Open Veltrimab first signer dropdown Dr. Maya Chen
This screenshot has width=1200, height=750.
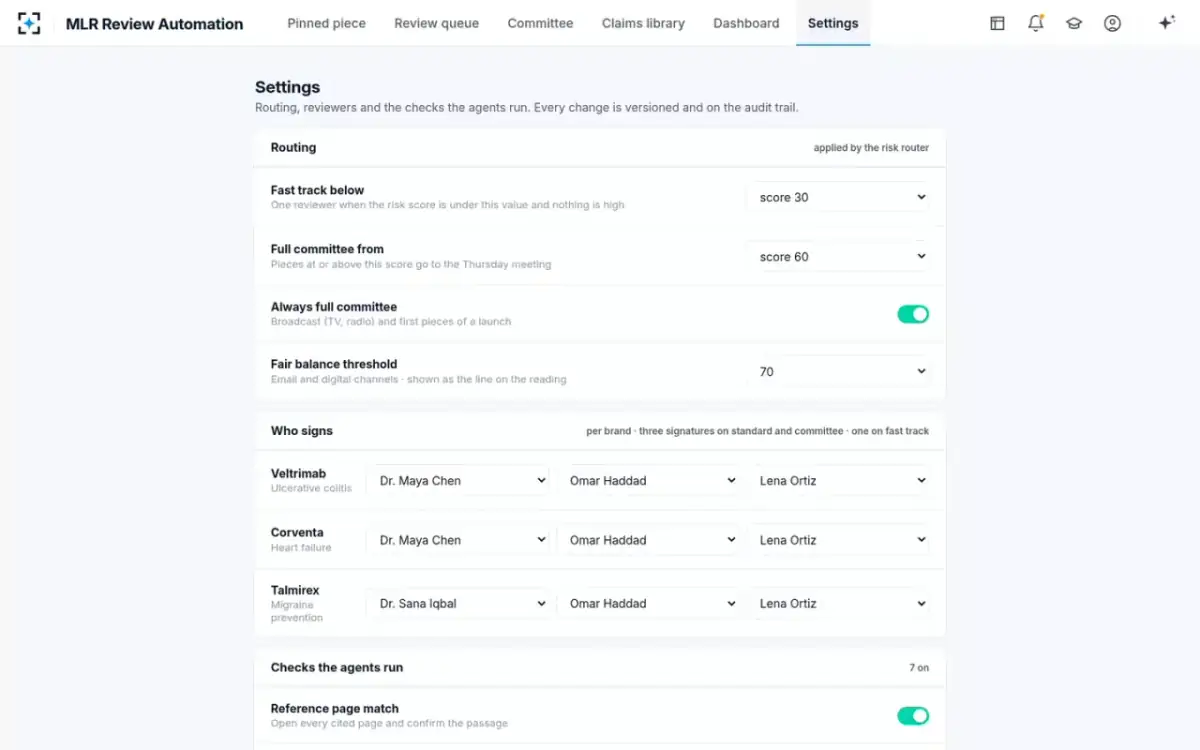458,481
